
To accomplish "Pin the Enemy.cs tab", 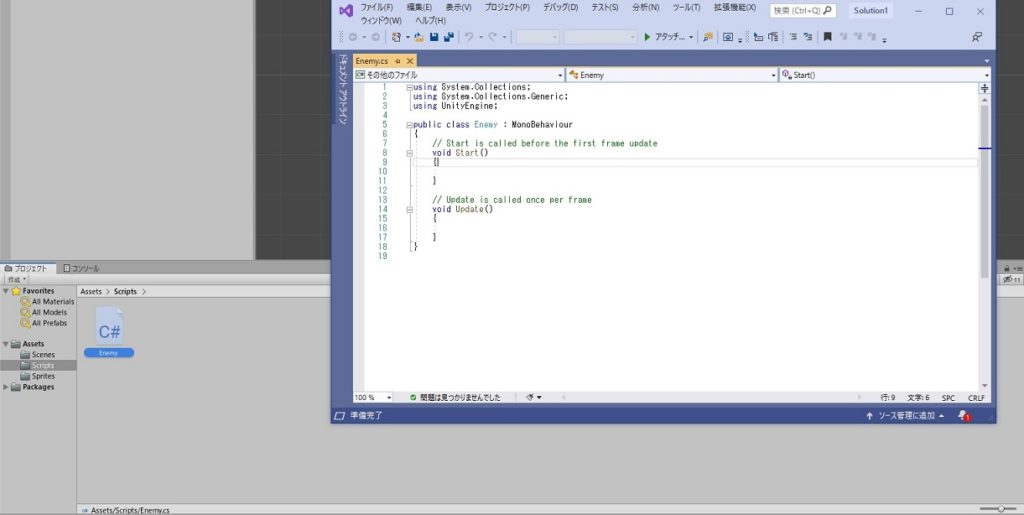I will [397, 61].
